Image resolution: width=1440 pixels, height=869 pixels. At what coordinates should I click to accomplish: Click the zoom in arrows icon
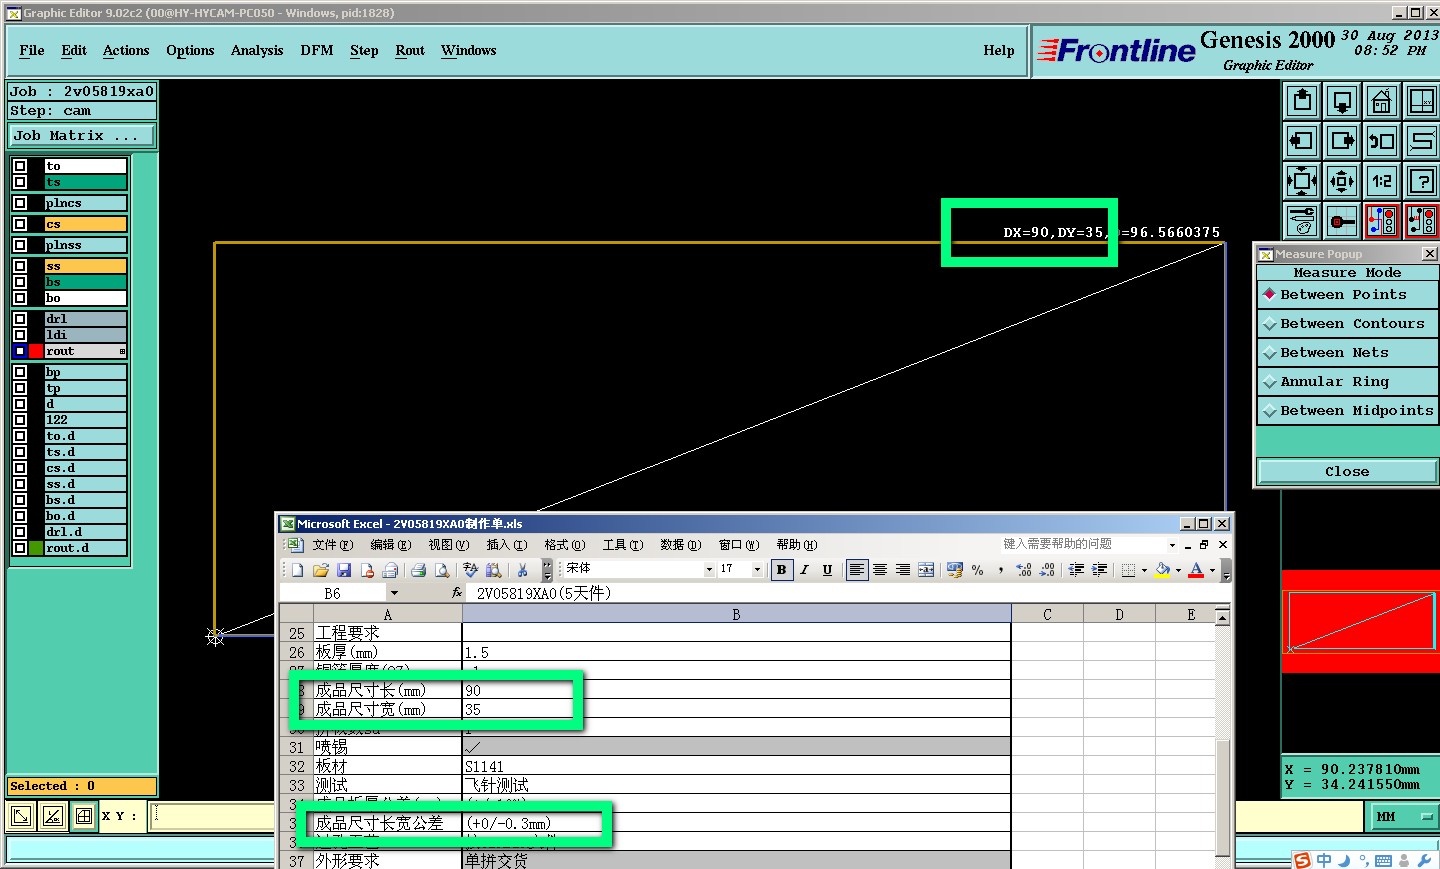(1302, 181)
